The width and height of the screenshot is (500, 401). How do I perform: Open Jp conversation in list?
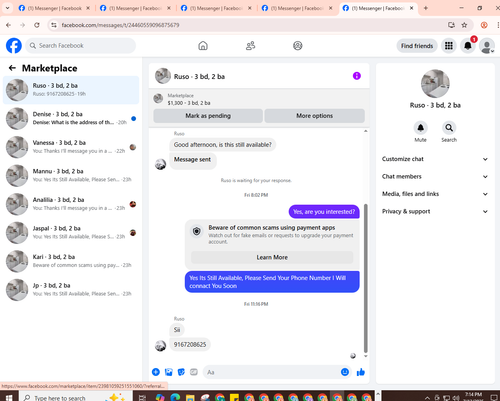point(71,290)
